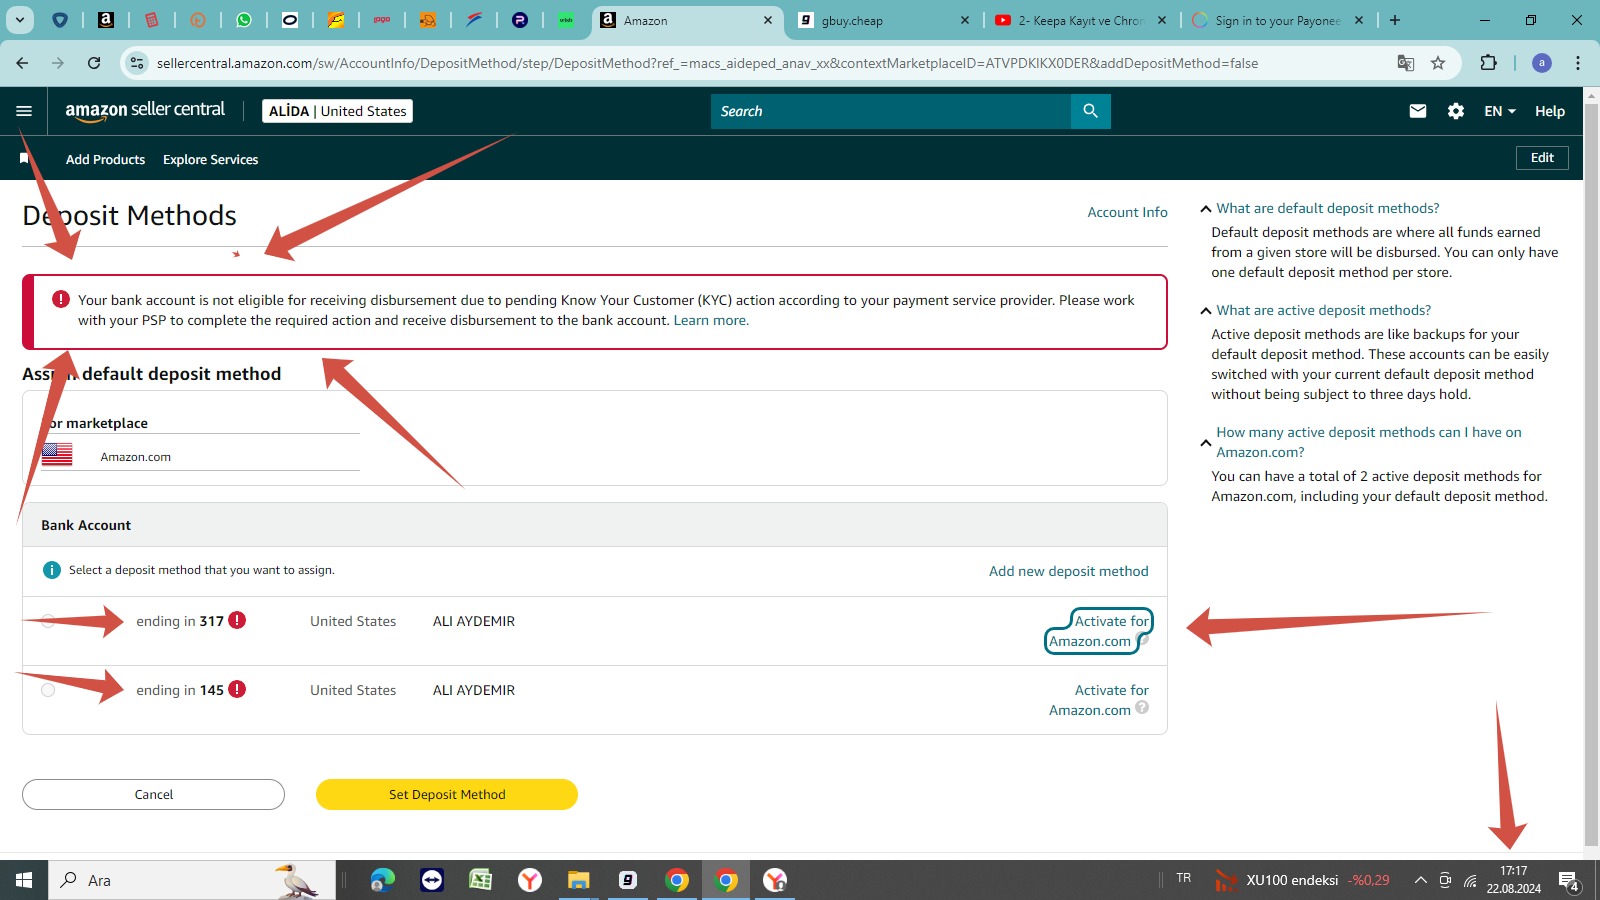The image size is (1600, 900).
Task: Activate account ending 145 for Amazon.com
Action: pos(1099,700)
